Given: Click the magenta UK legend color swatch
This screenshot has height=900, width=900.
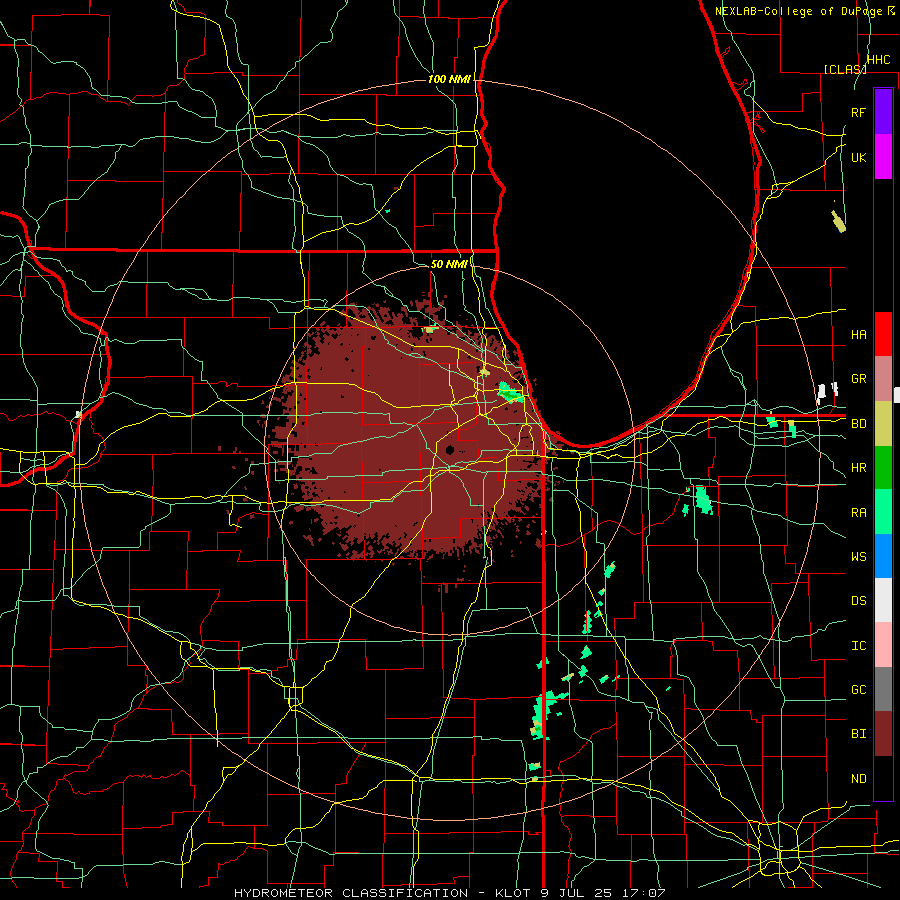Looking at the screenshot, I should (x=883, y=157).
